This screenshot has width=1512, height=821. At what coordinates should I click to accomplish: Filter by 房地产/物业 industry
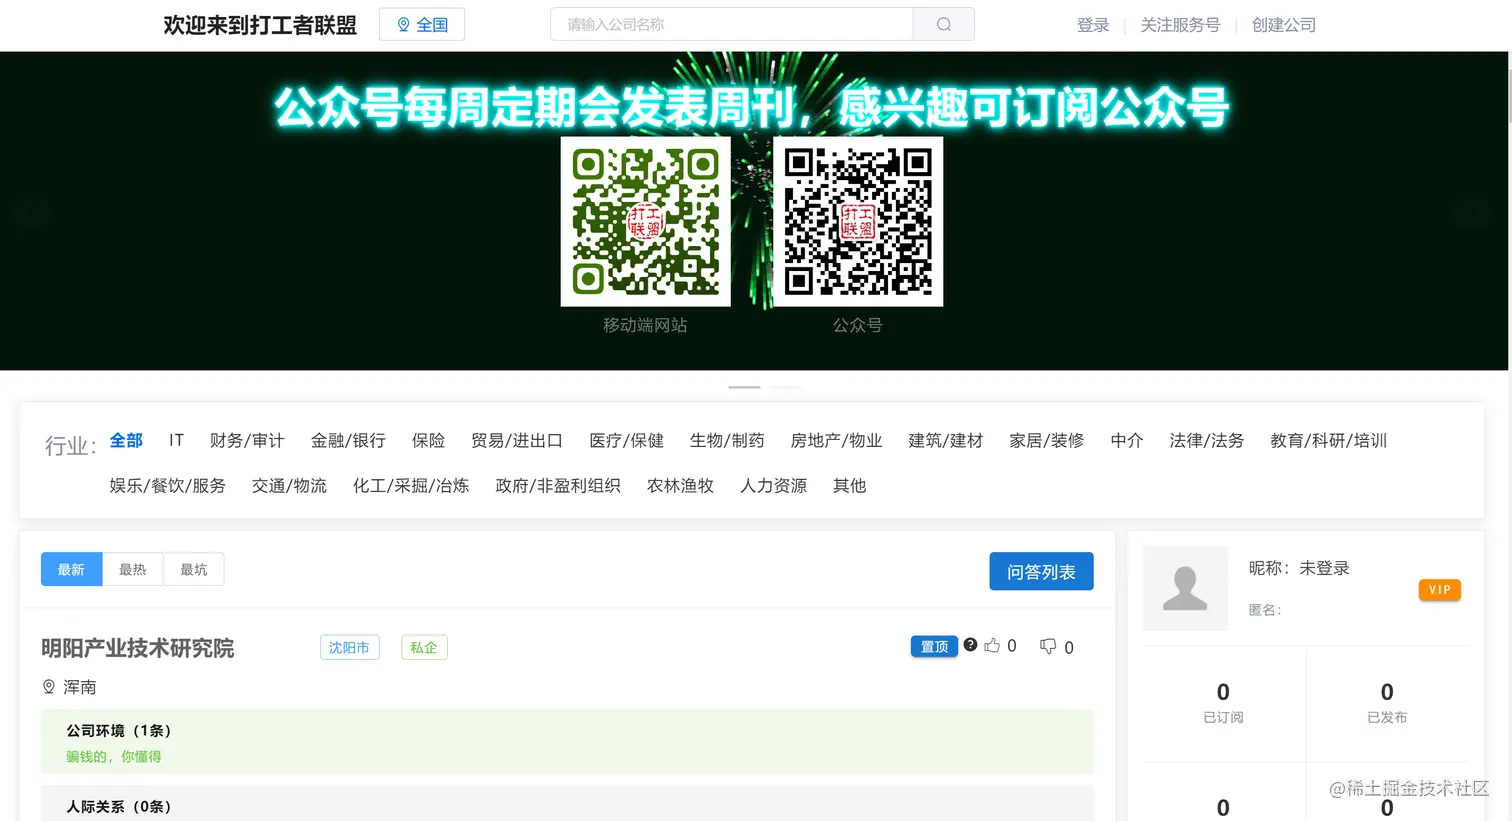point(836,440)
